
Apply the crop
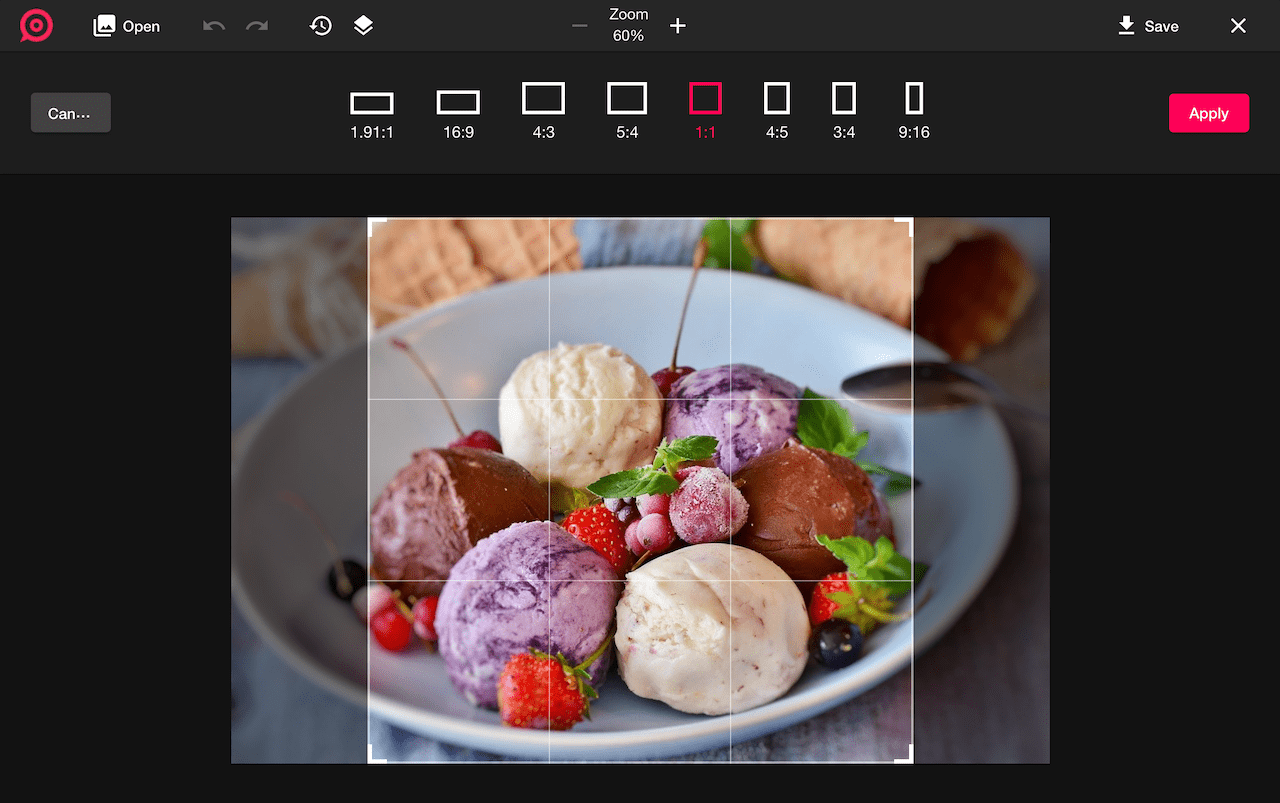pyautogui.click(x=1209, y=113)
